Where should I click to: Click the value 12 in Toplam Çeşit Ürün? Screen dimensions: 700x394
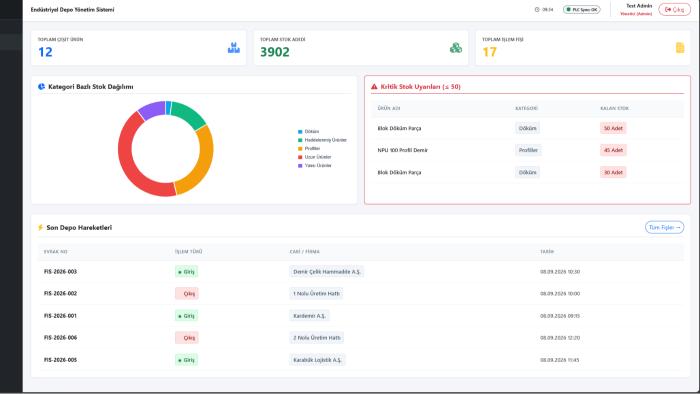click(x=45, y=52)
